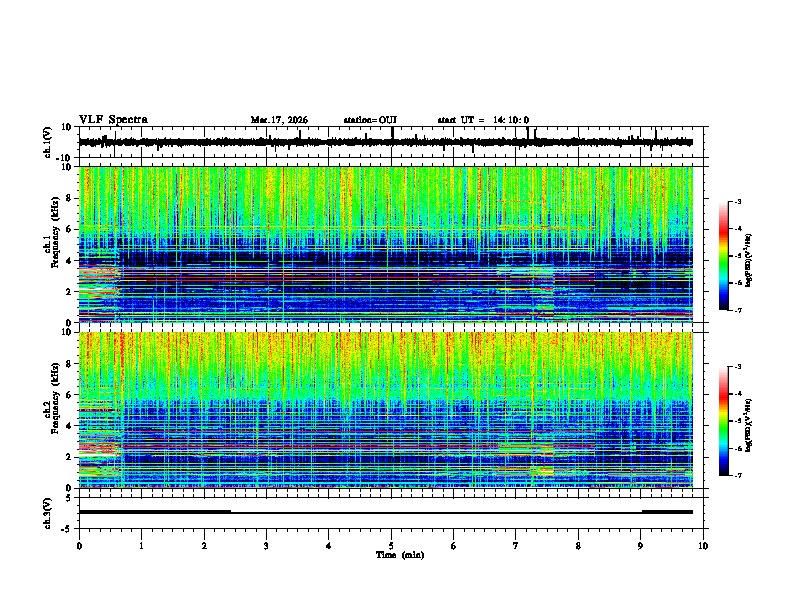Click the '6' kHz tick of ch.2 spectrogram
The width and height of the screenshot is (792, 612).
[x=69, y=395]
